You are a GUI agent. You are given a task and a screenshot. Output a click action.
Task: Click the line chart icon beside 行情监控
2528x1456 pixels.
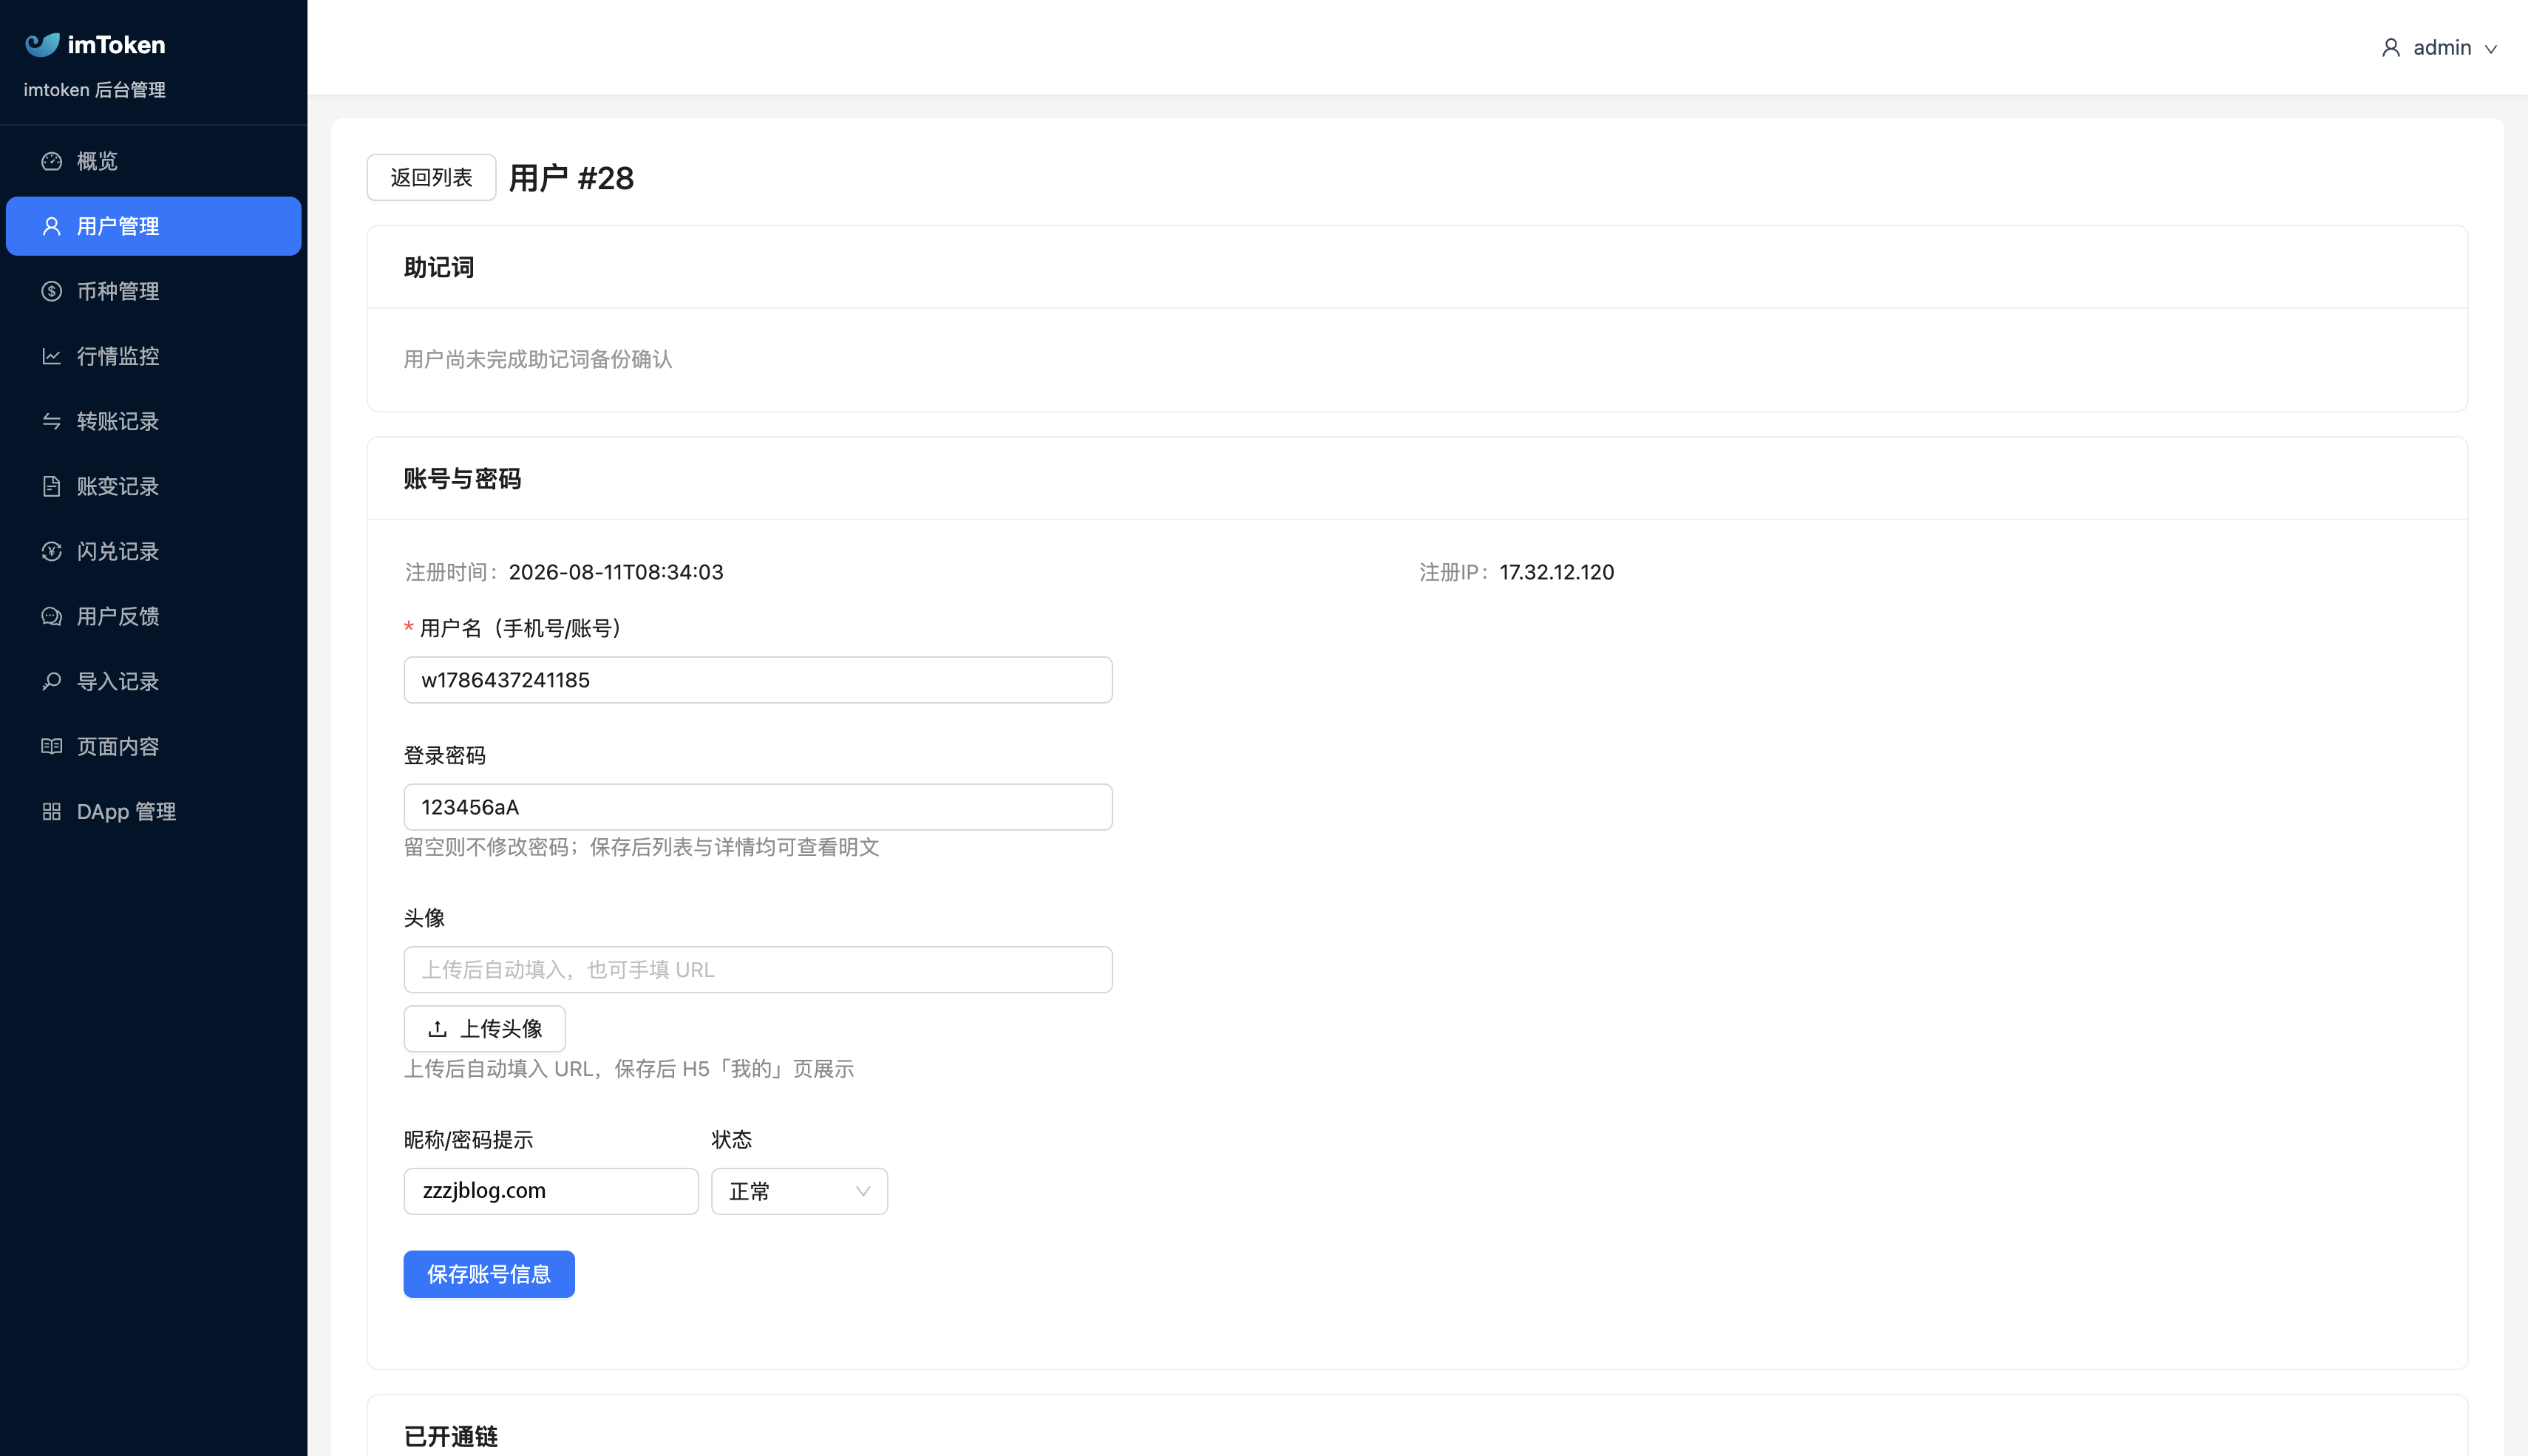52,356
